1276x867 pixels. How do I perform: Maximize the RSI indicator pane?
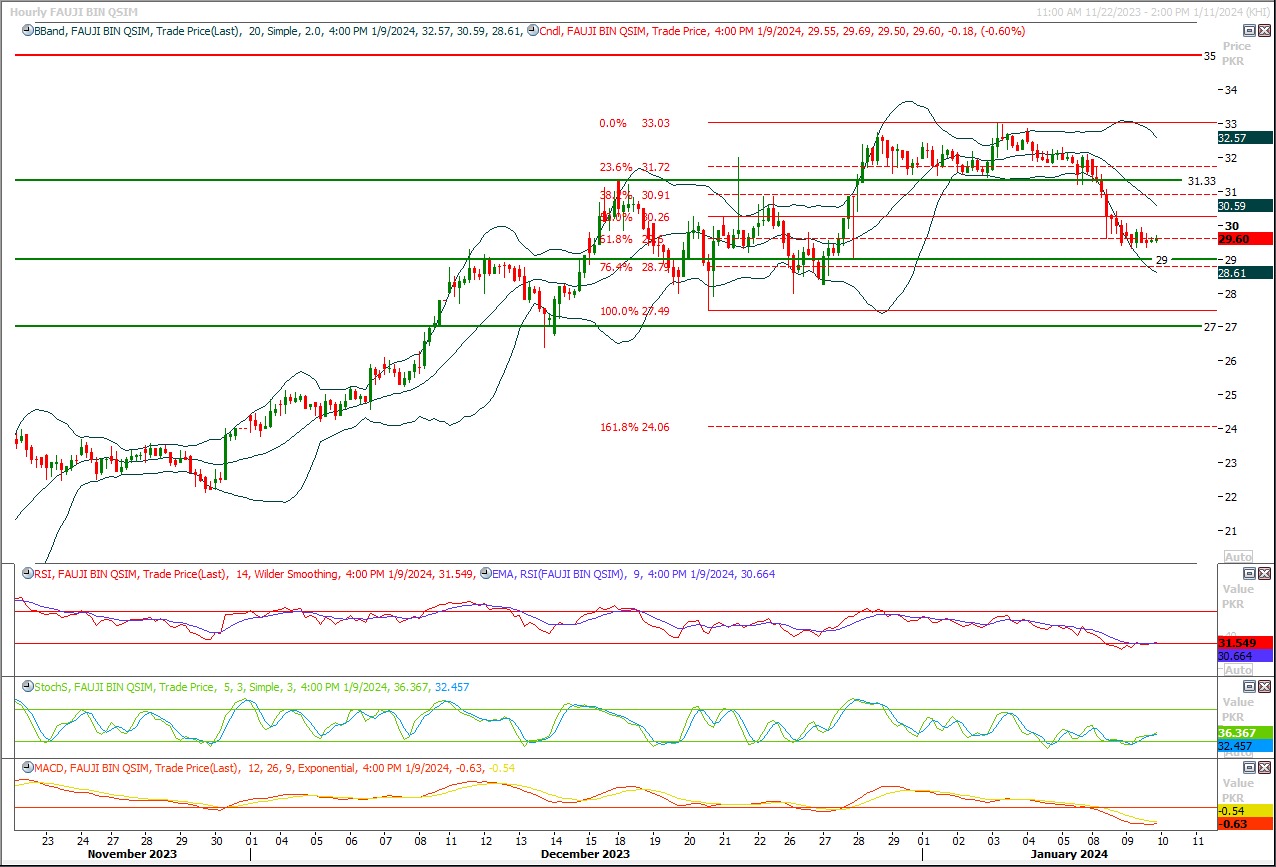1249,573
